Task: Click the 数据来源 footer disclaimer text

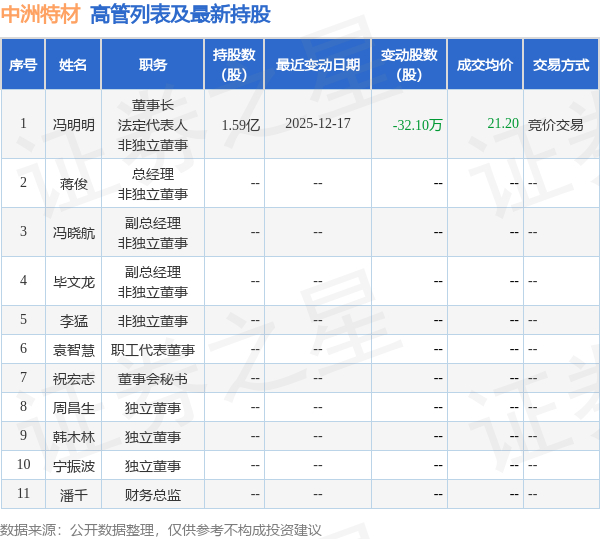Action: click(161, 530)
